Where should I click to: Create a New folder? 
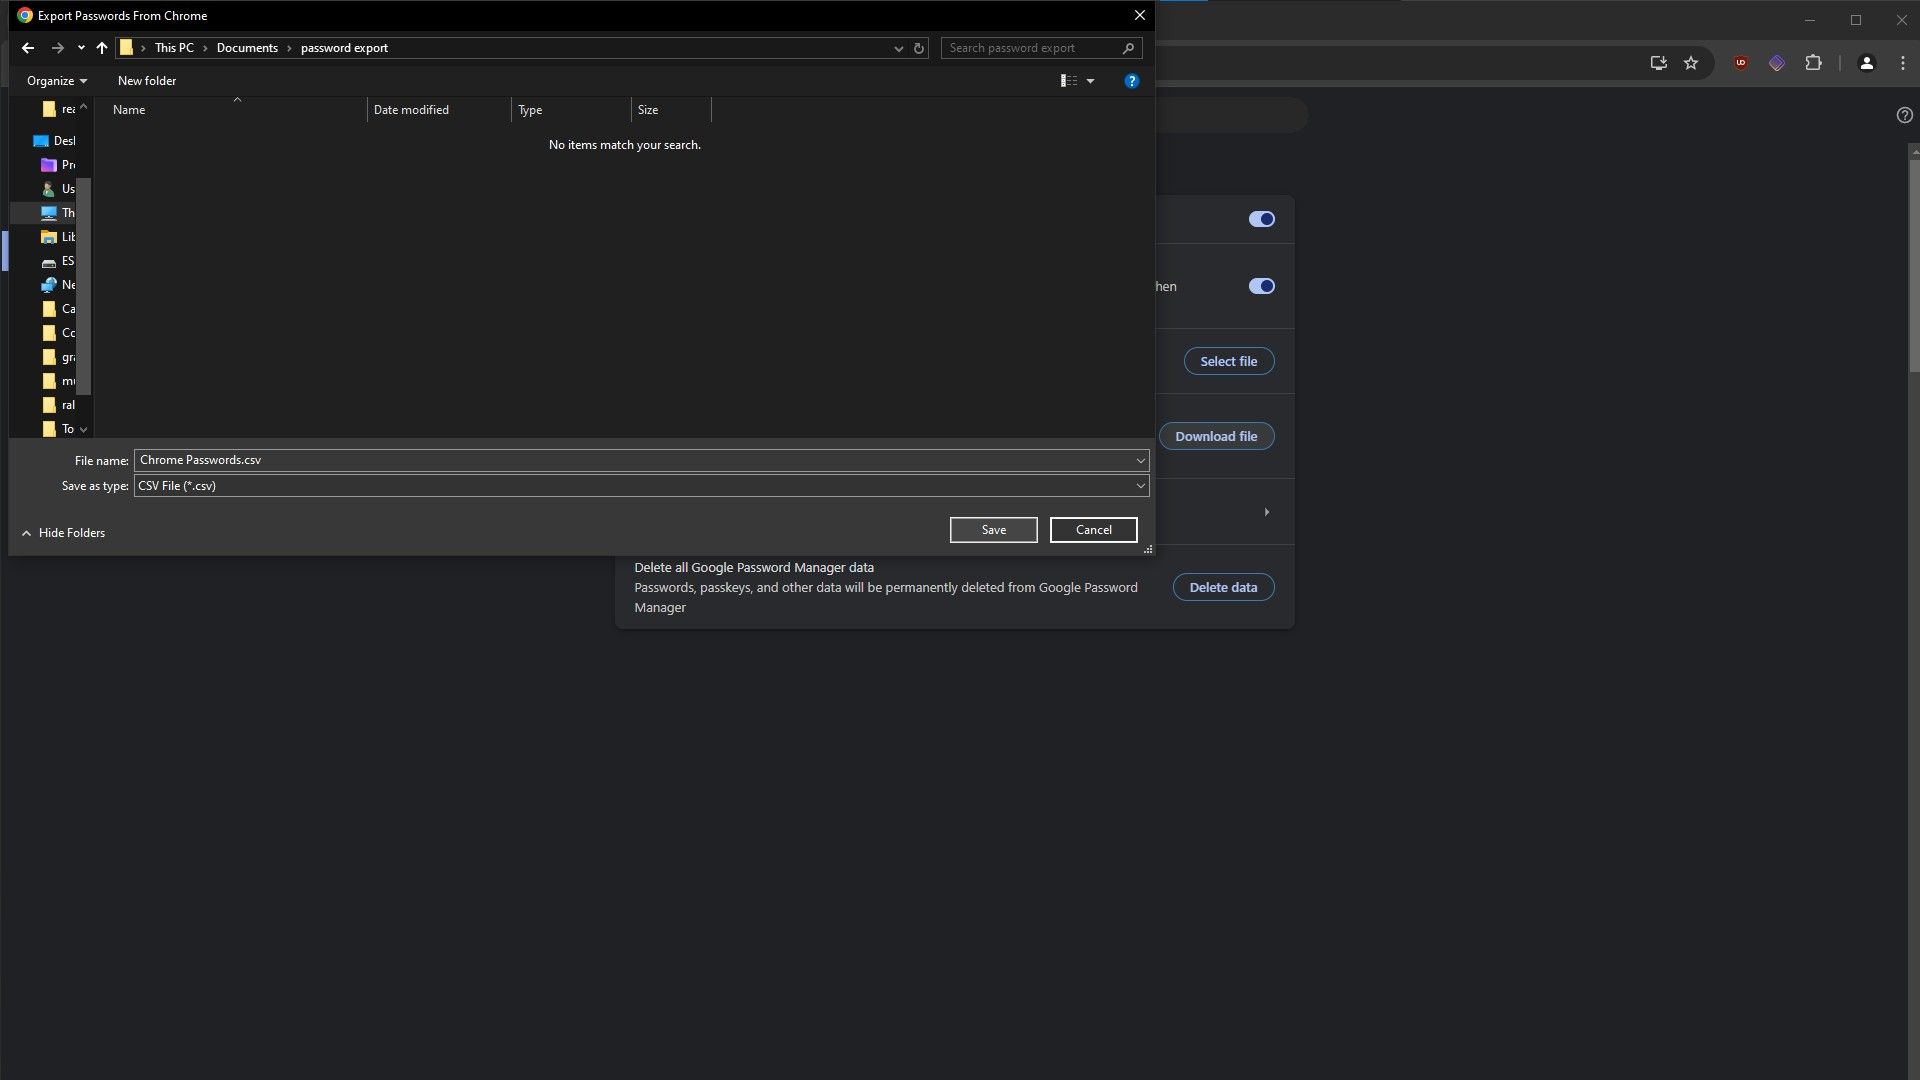147,81
